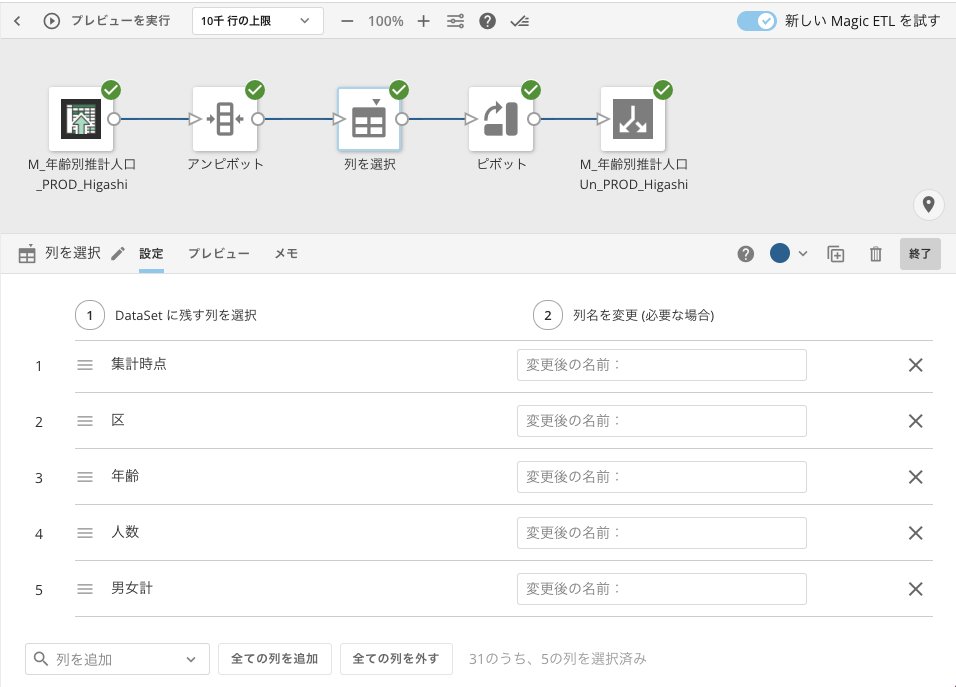This screenshot has width=956, height=687.
Task: Duplicate the tile with the copy icon
Action: click(x=836, y=254)
